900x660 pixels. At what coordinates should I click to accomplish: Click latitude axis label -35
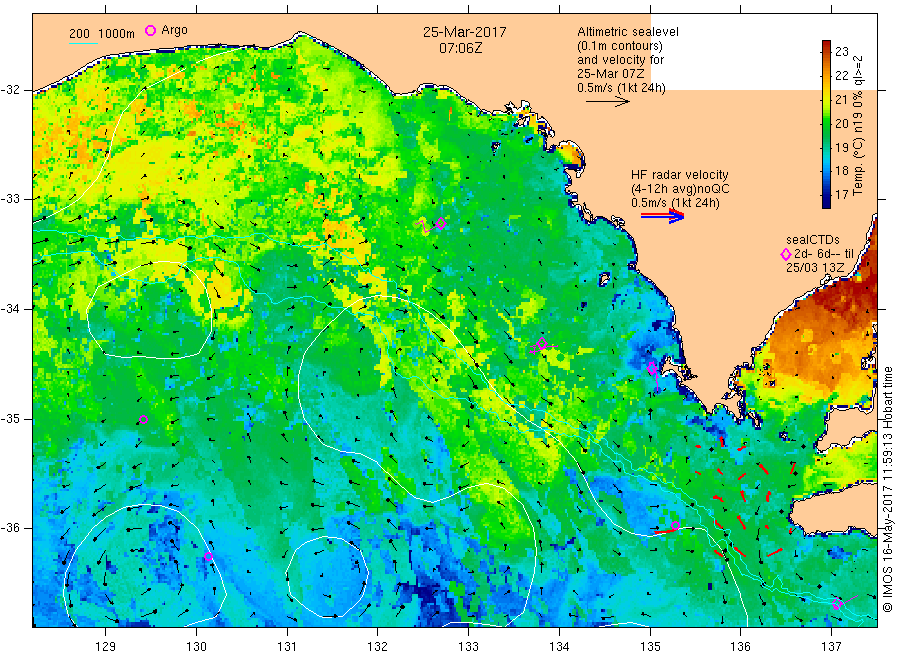tap(10, 418)
